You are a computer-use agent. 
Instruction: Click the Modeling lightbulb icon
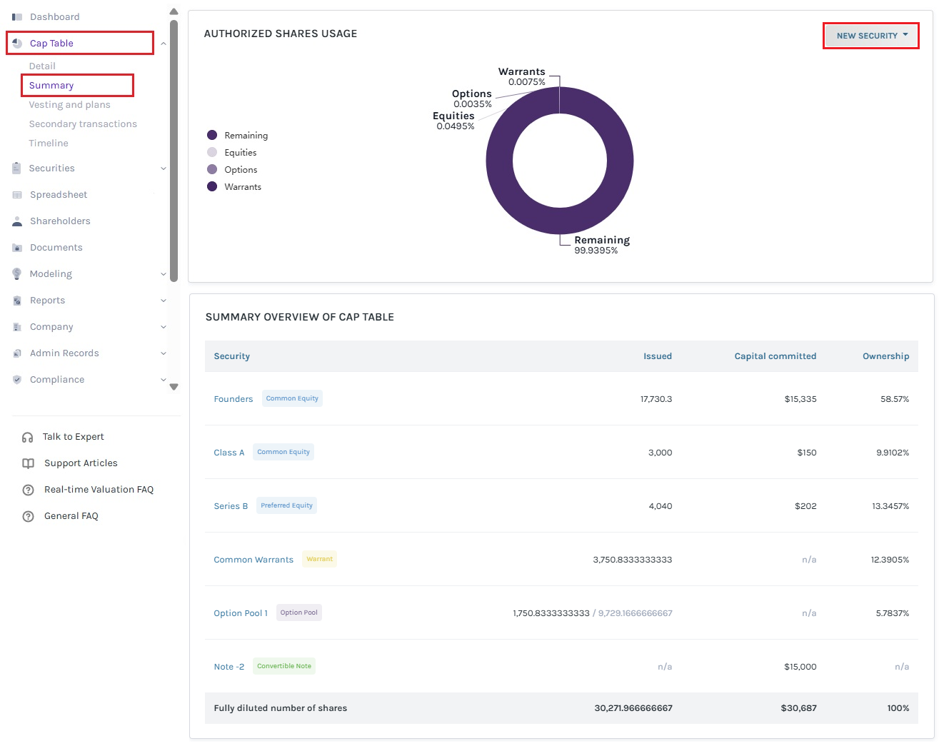pyautogui.click(x=17, y=274)
